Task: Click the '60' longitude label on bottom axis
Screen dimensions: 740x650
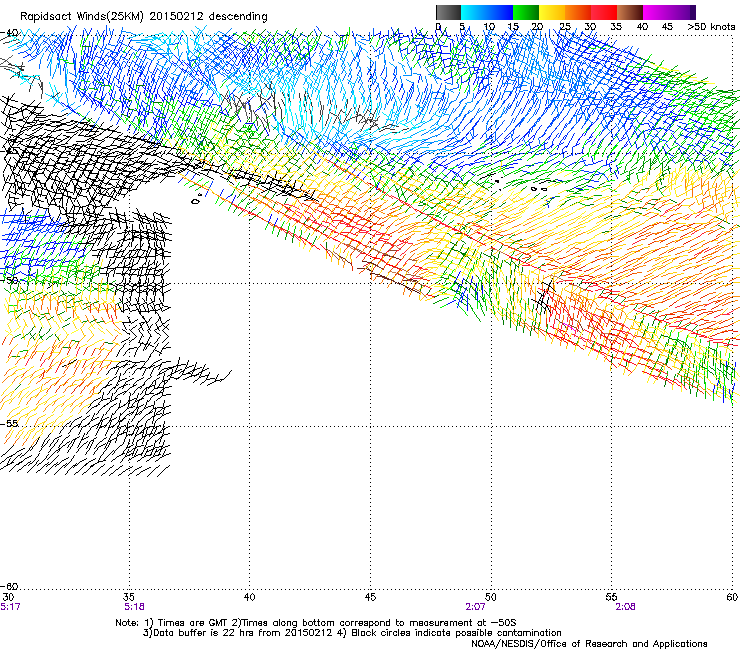Action: (732, 597)
